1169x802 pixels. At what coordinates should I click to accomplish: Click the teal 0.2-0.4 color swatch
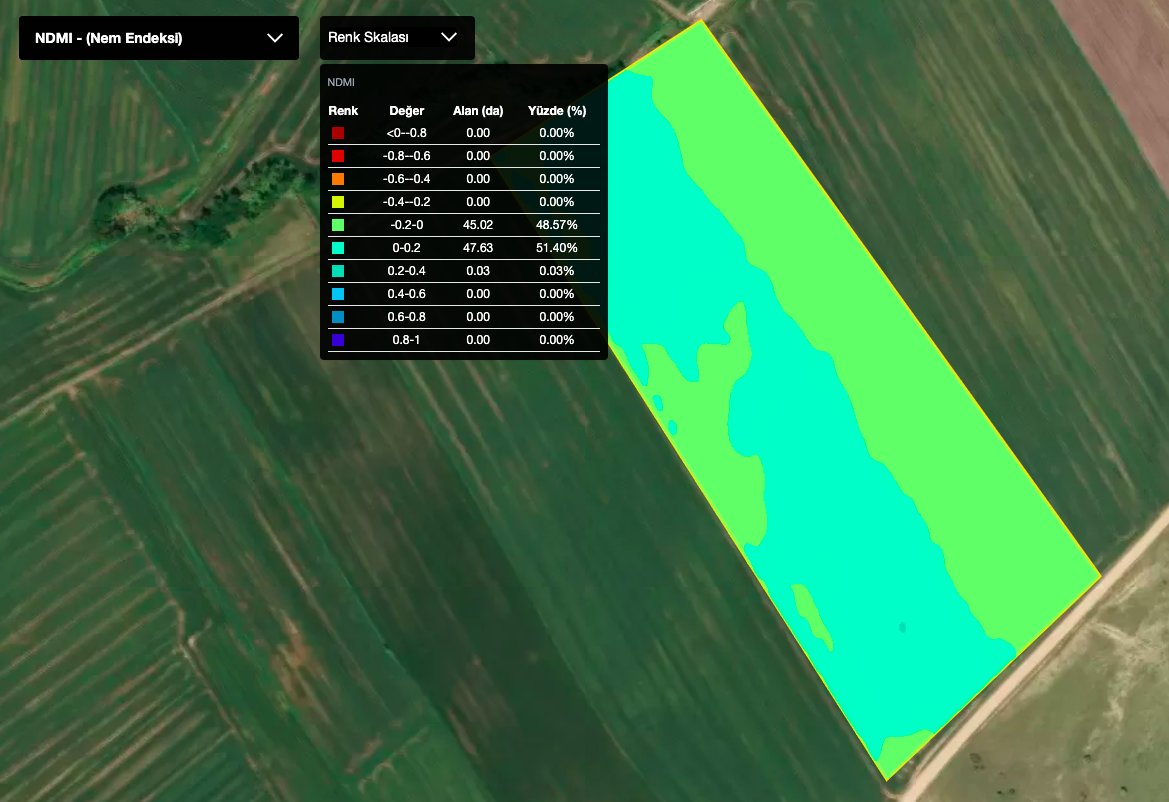tap(338, 271)
